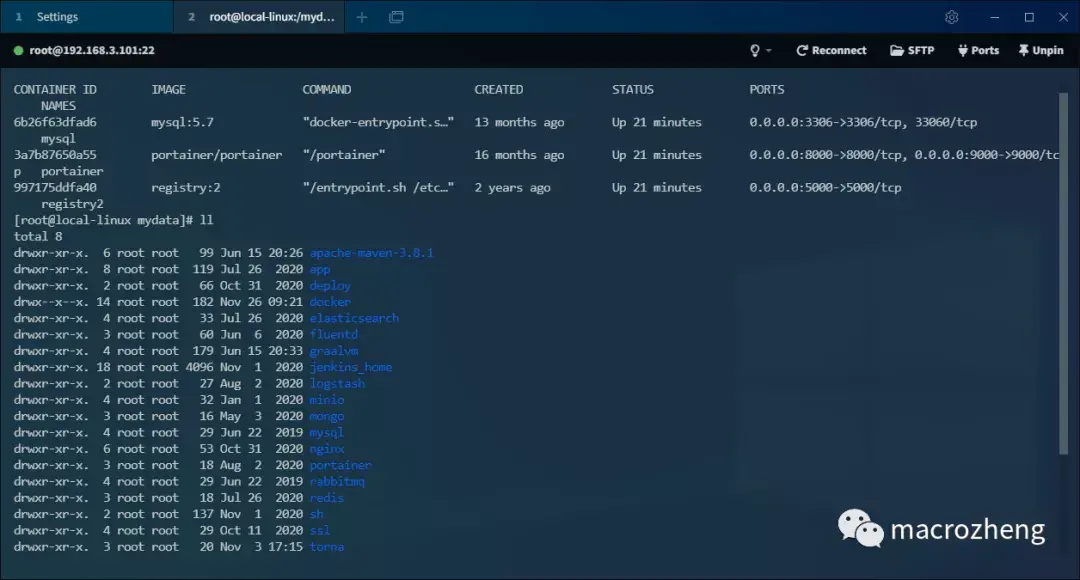Click the sh directory name

[x=316, y=515]
